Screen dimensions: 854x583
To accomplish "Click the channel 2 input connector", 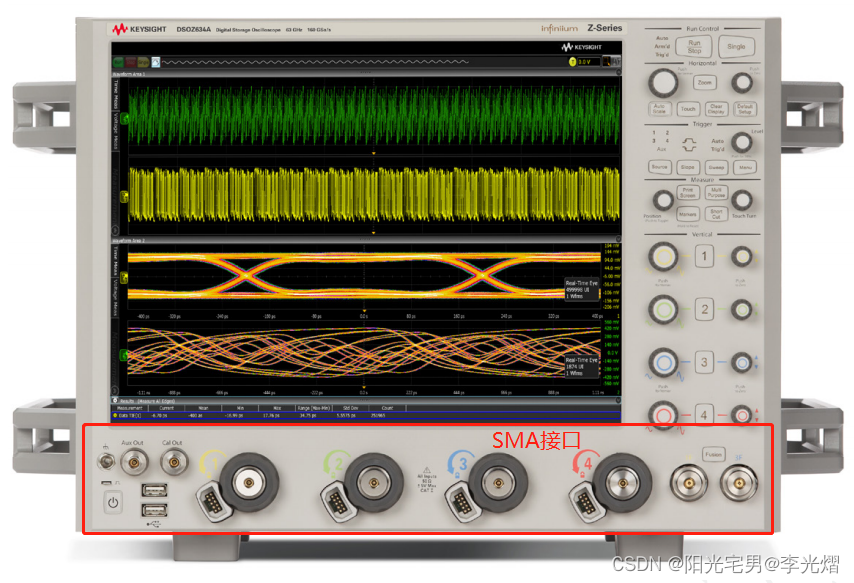I will coord(374,482).
